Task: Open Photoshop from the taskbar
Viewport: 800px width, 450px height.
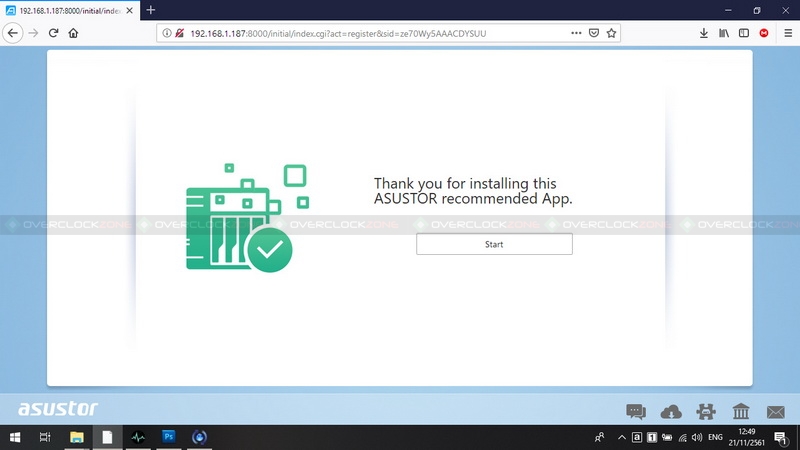Action: tap(168, 437)
